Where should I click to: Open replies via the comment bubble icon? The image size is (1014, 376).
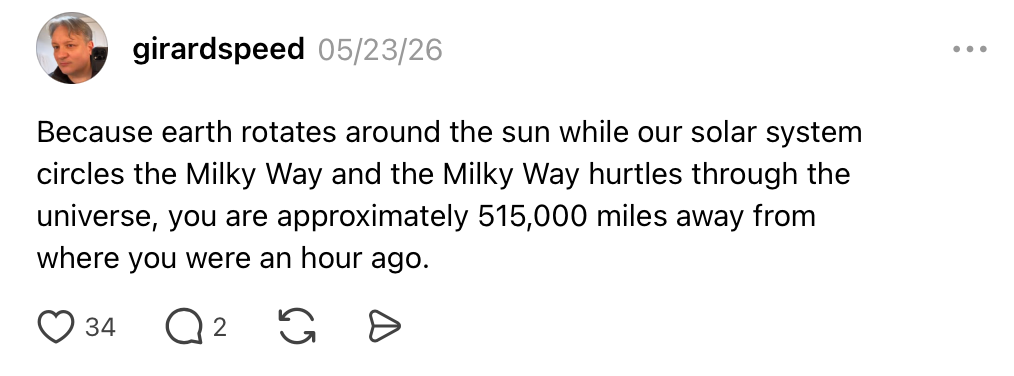click(x=184, y=326)
